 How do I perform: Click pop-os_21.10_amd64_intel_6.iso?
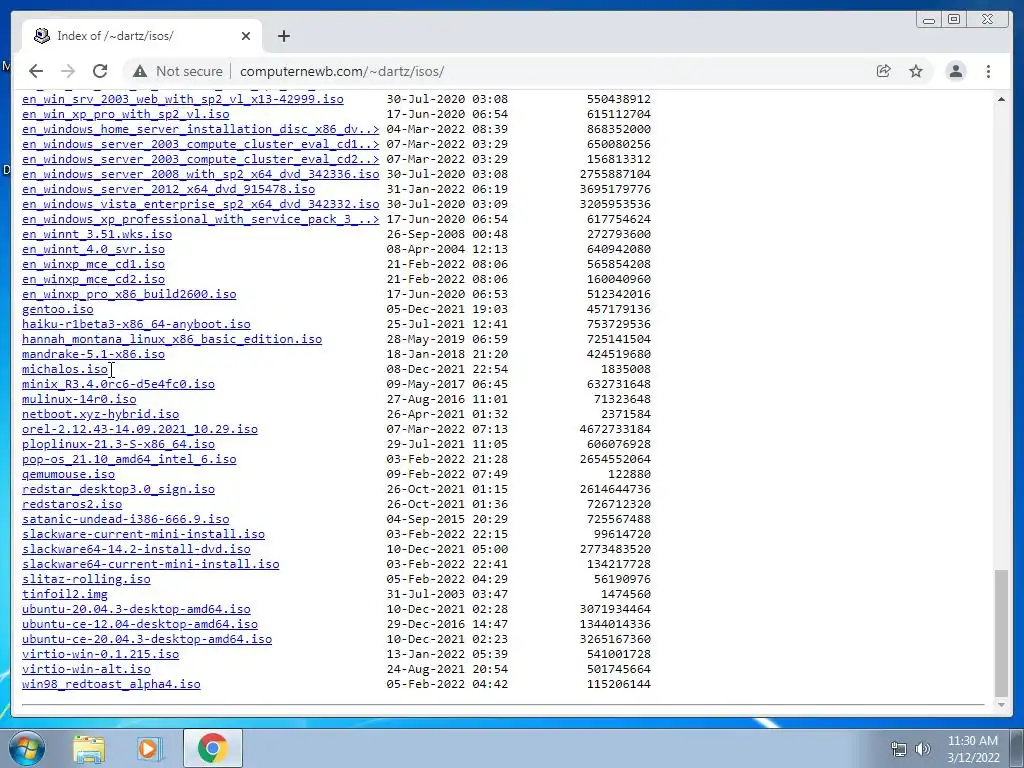point(129,459)
